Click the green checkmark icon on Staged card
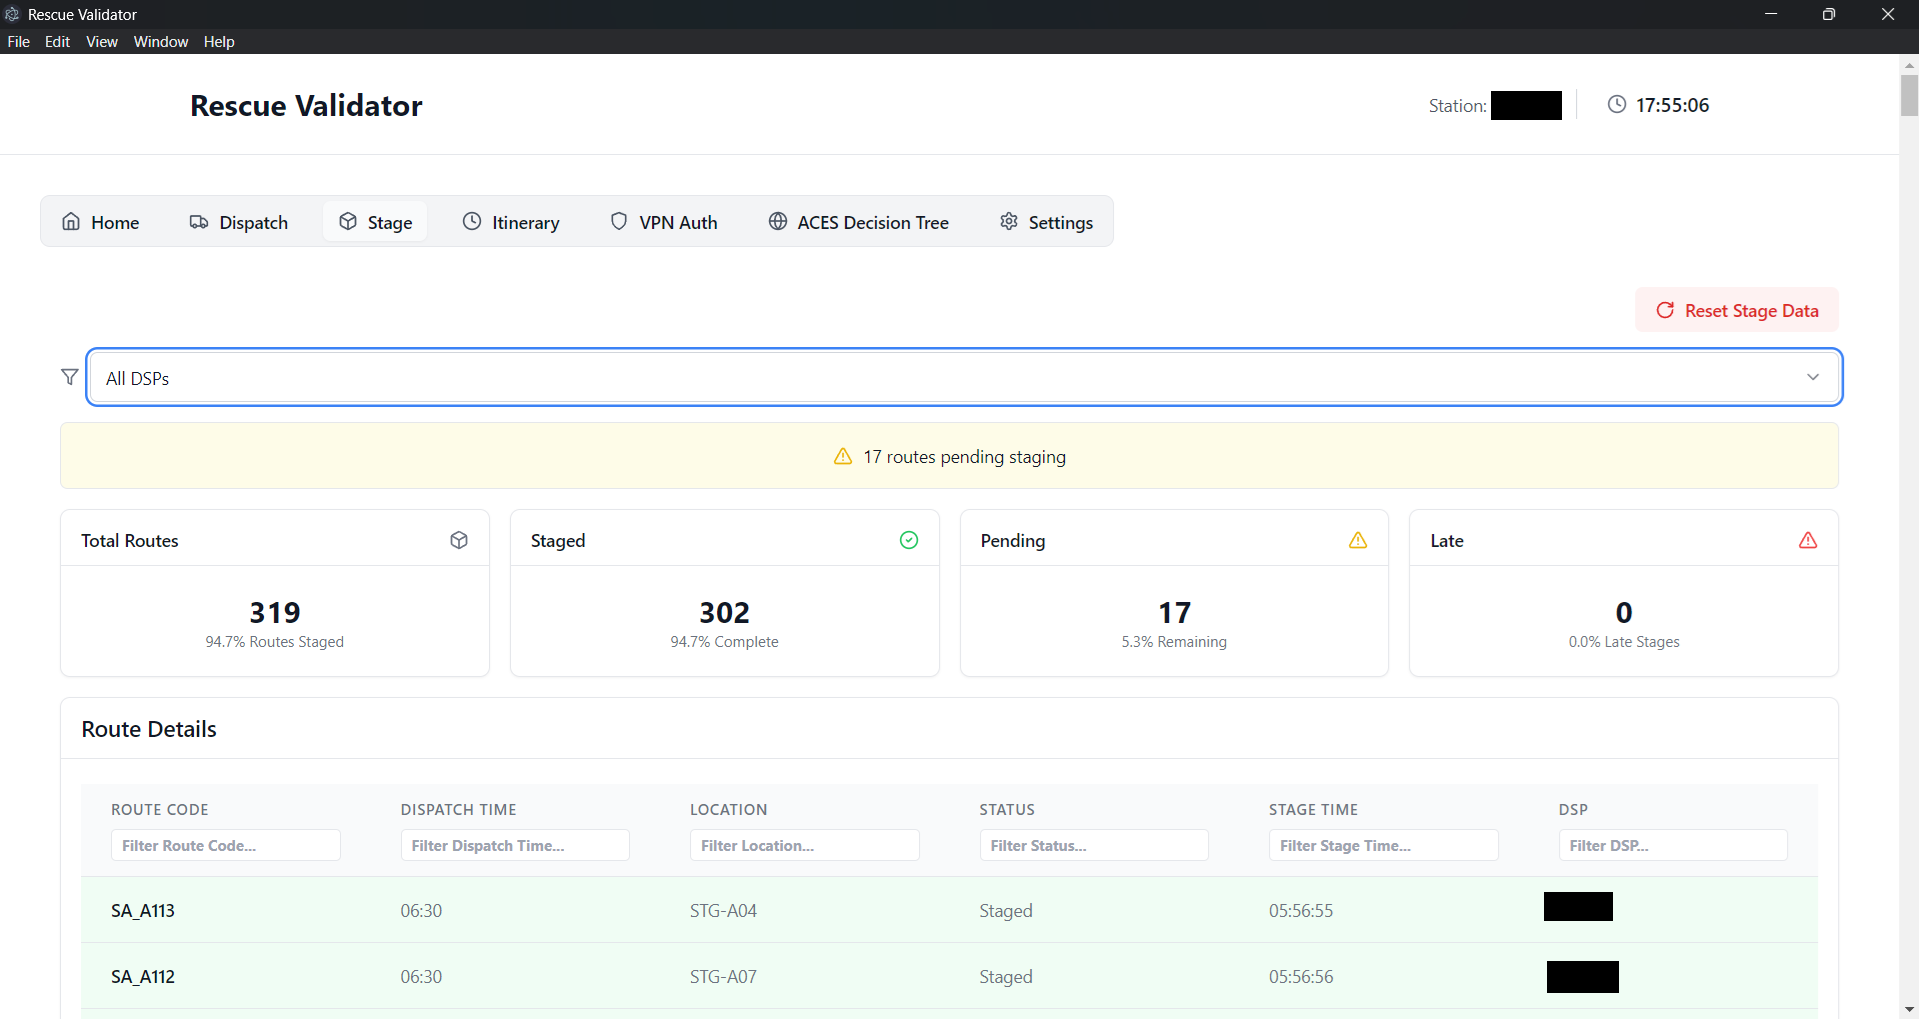 (908, 540)
